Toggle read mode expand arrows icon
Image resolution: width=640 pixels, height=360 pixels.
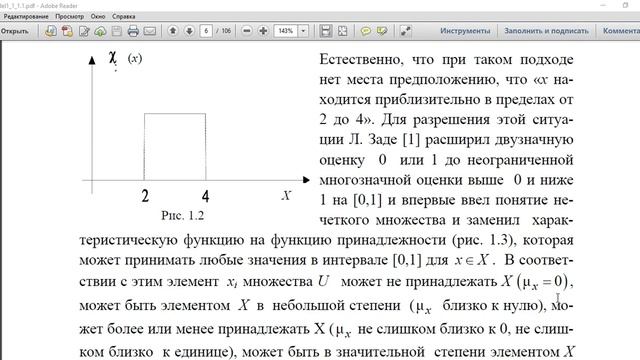405,31
